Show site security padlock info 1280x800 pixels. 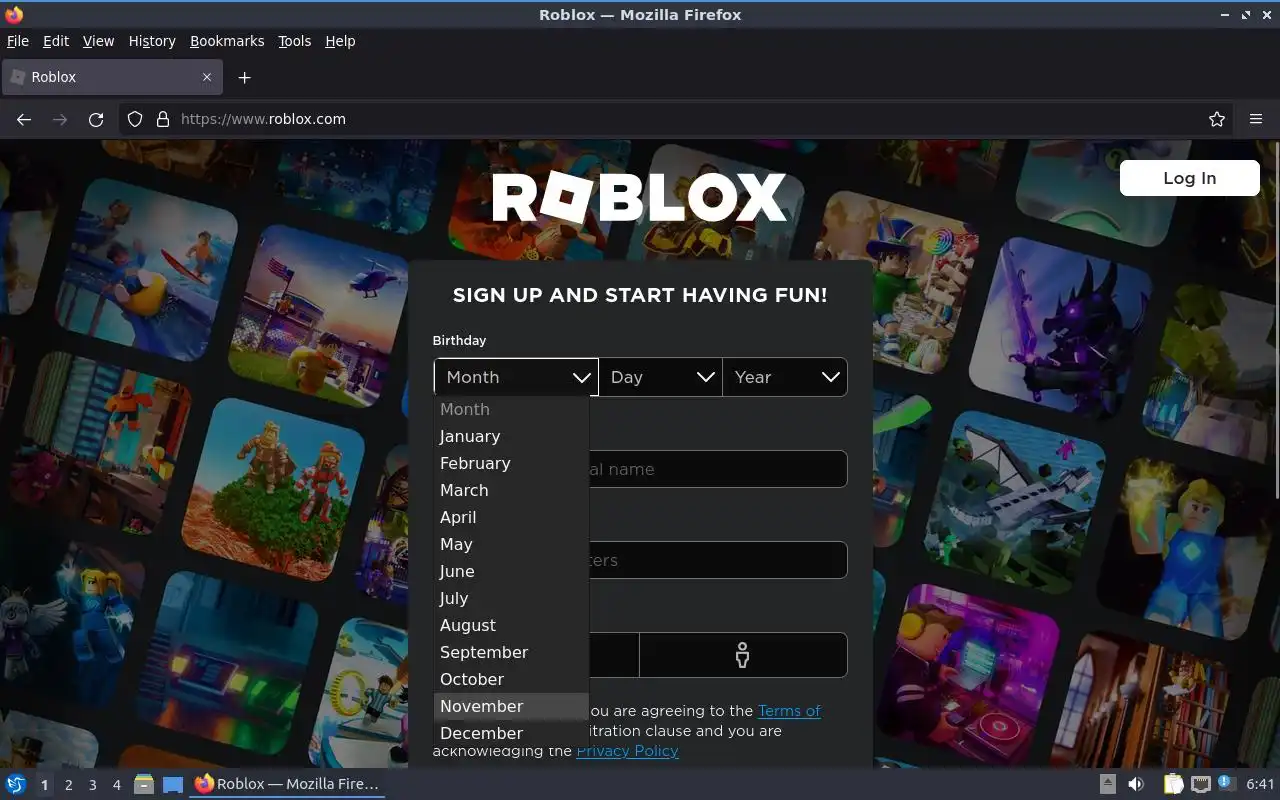tap(163, 119)
